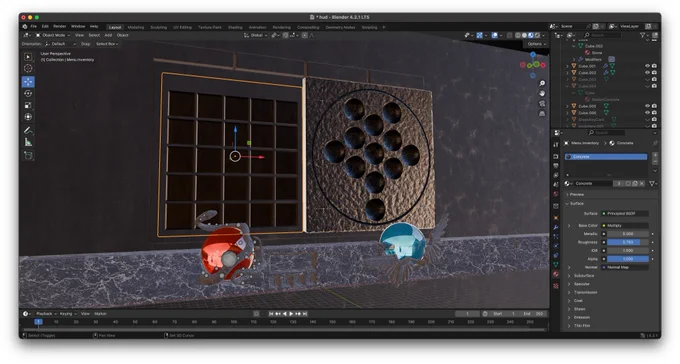Adjust the Metallic slider

[x=628, y=234]
